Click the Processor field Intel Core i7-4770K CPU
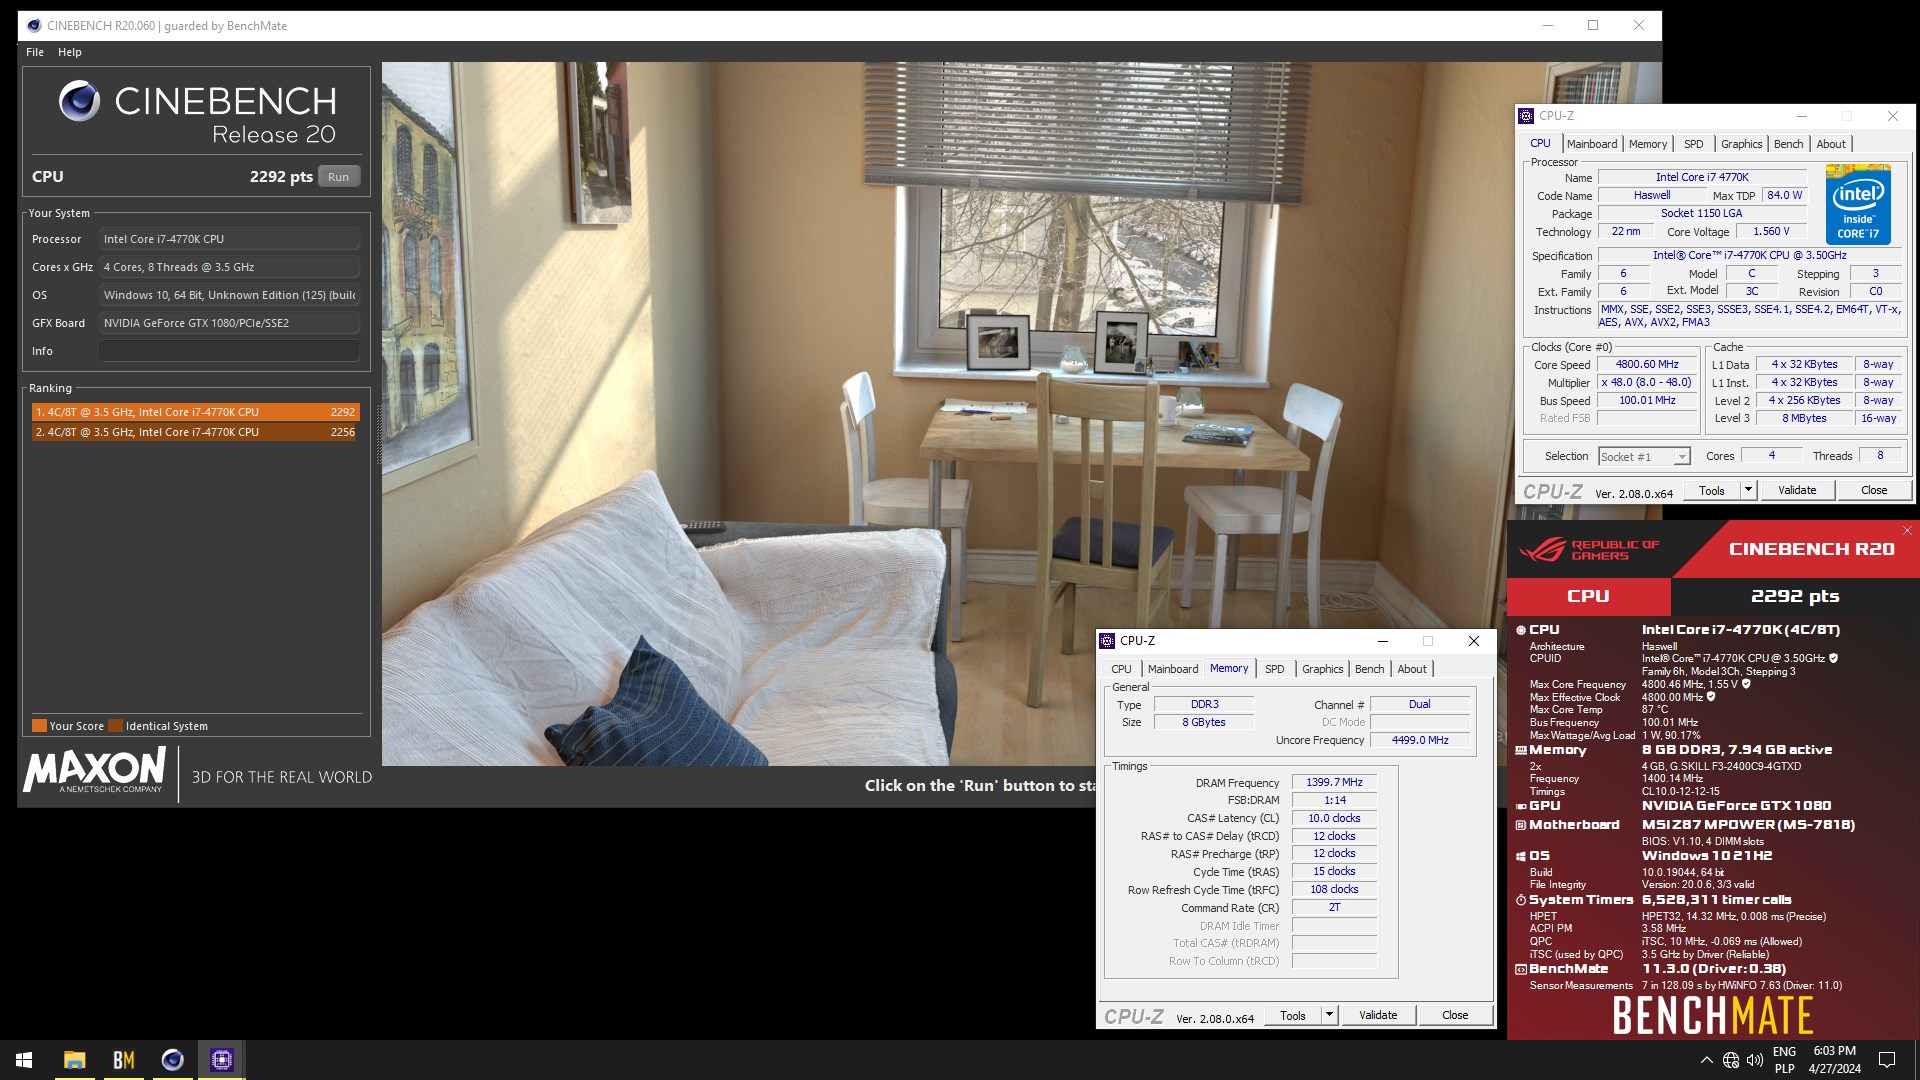This screenshot has width=1920, height=1080. click(229, 239)
